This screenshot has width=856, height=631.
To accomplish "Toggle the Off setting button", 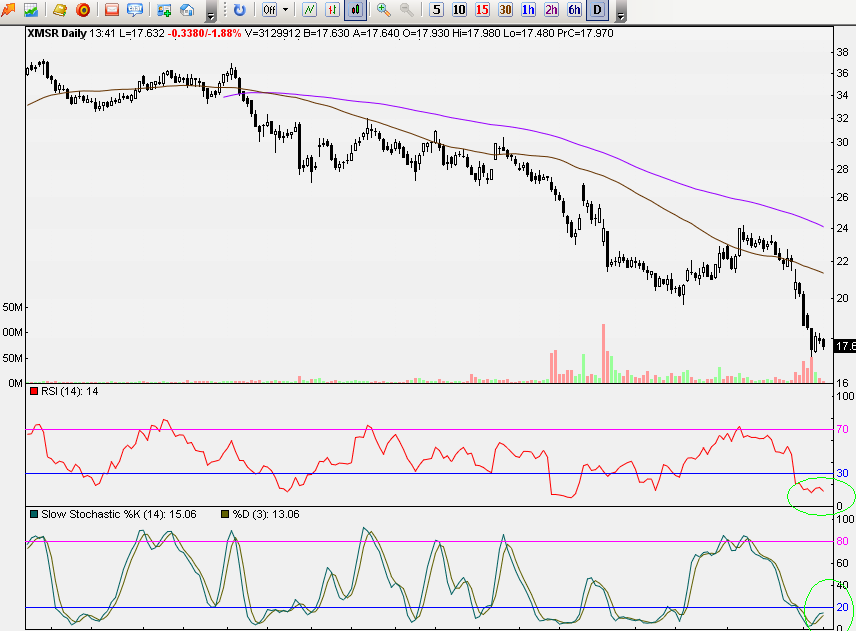I will click(x=268, y=10).
